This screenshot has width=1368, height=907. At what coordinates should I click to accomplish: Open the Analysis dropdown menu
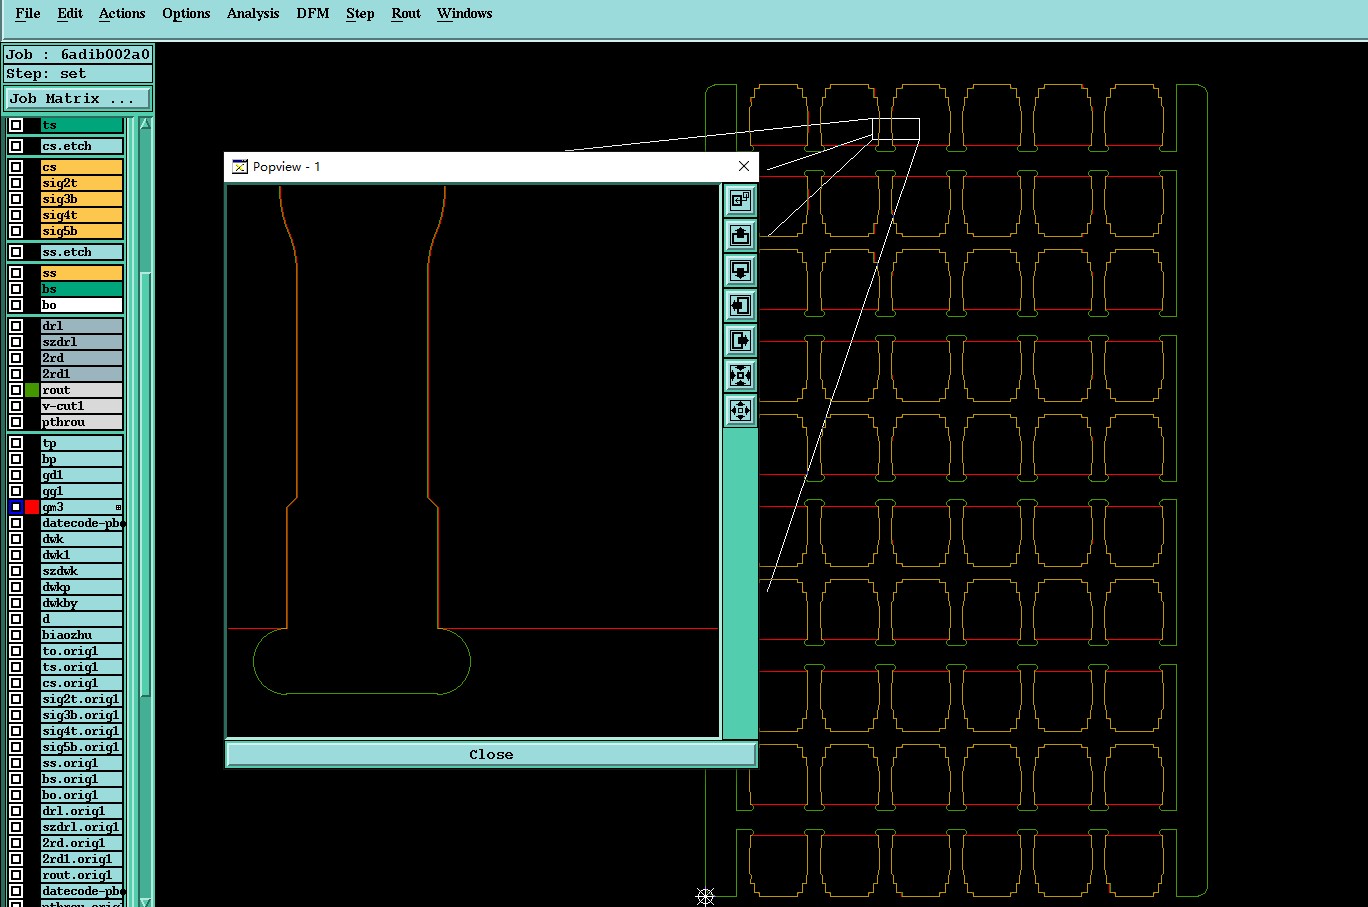253,14
